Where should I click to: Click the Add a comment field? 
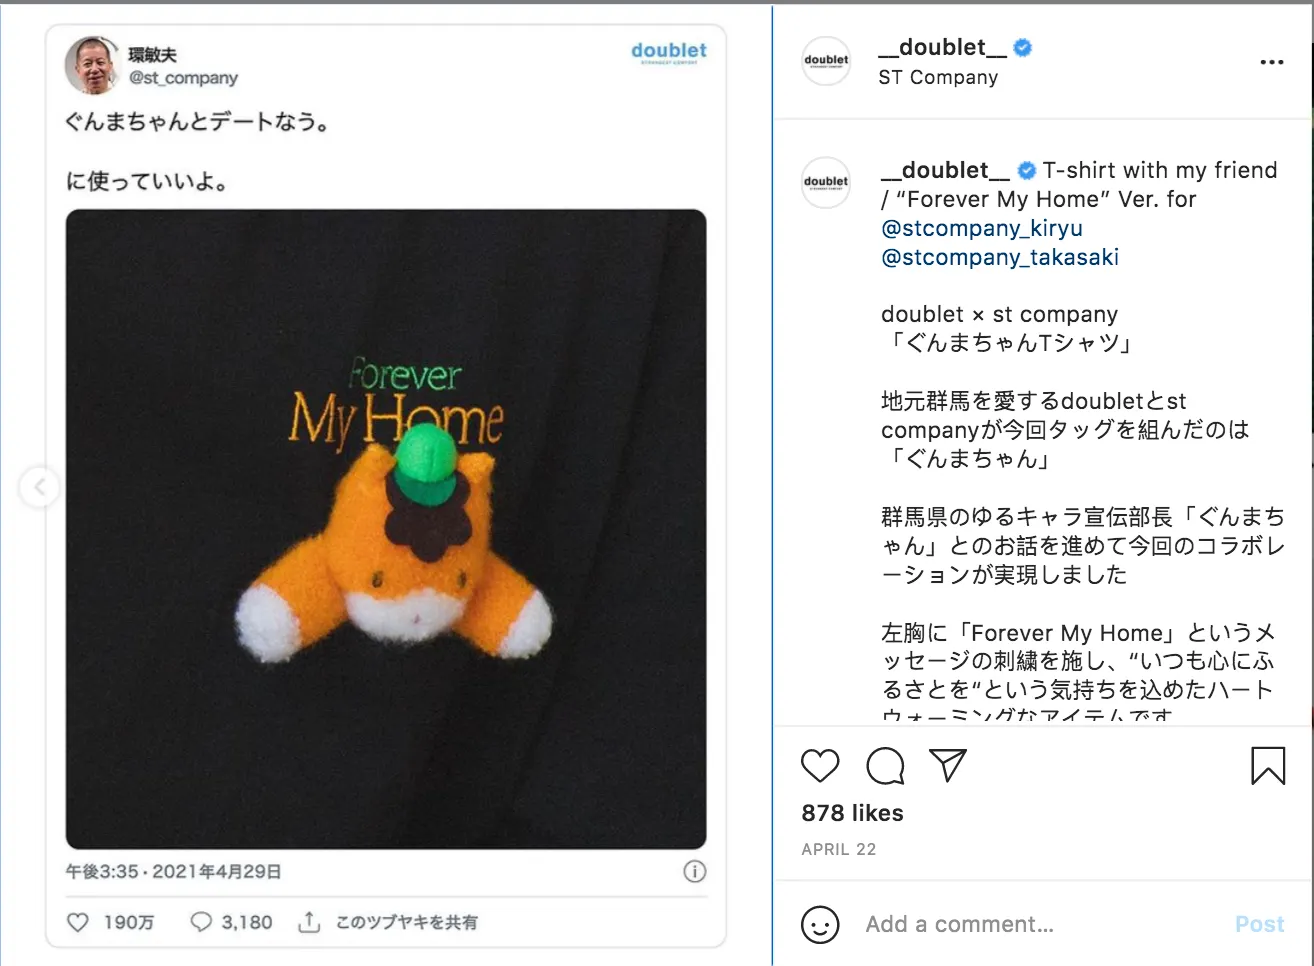[1040, 924]
